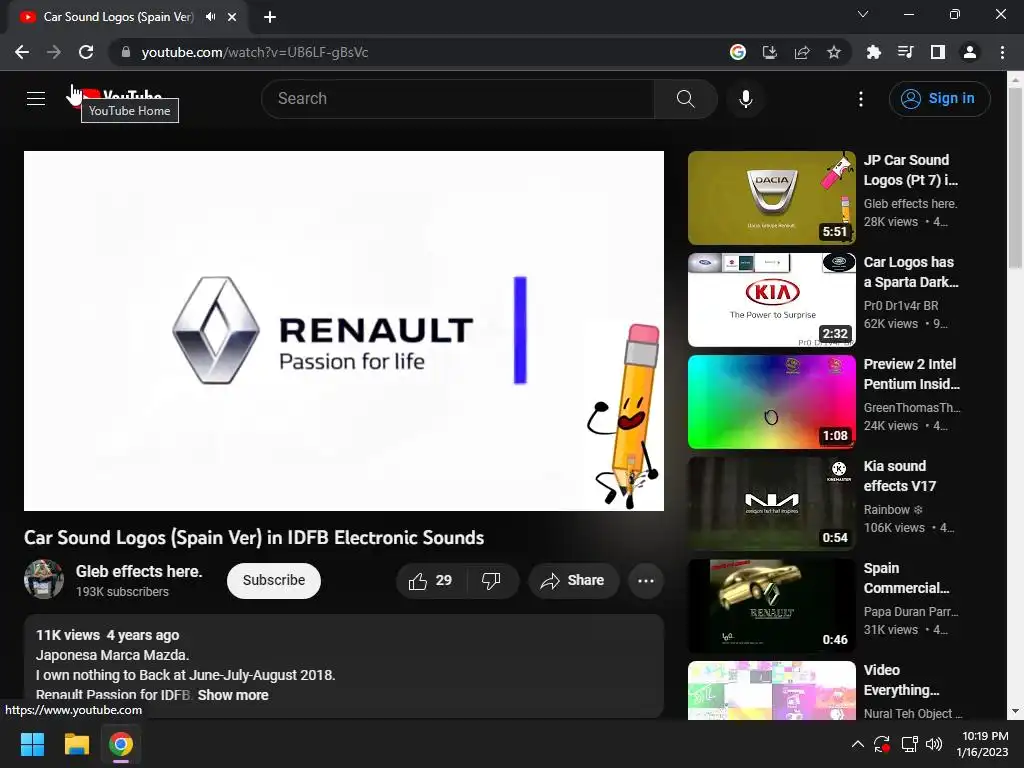Go forward with browser forward arrow
Screen dimensions: 1024x768
[x=54, y=52]
